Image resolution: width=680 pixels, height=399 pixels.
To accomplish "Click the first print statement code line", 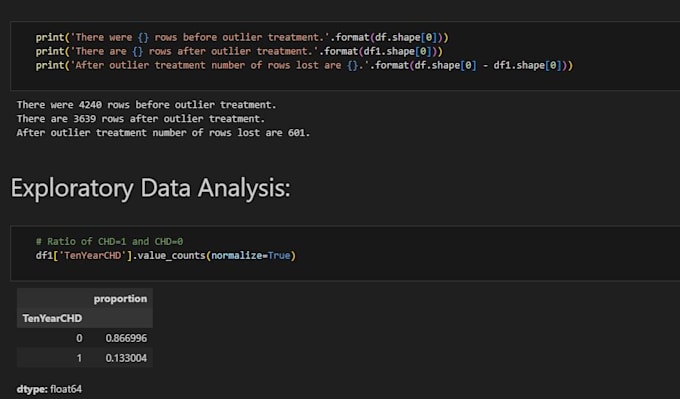I will pos(242,37).
